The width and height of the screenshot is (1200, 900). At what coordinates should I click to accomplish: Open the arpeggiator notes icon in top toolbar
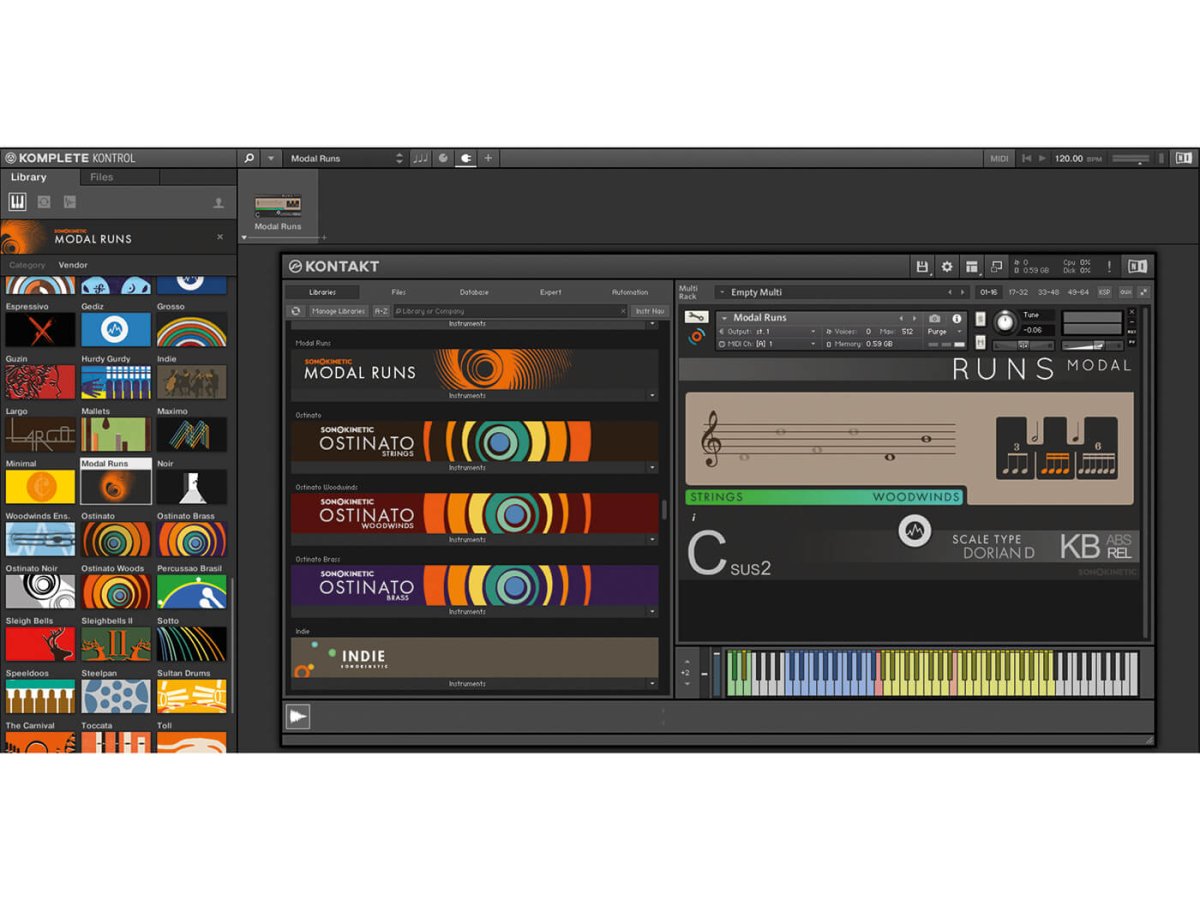(420, 158)
